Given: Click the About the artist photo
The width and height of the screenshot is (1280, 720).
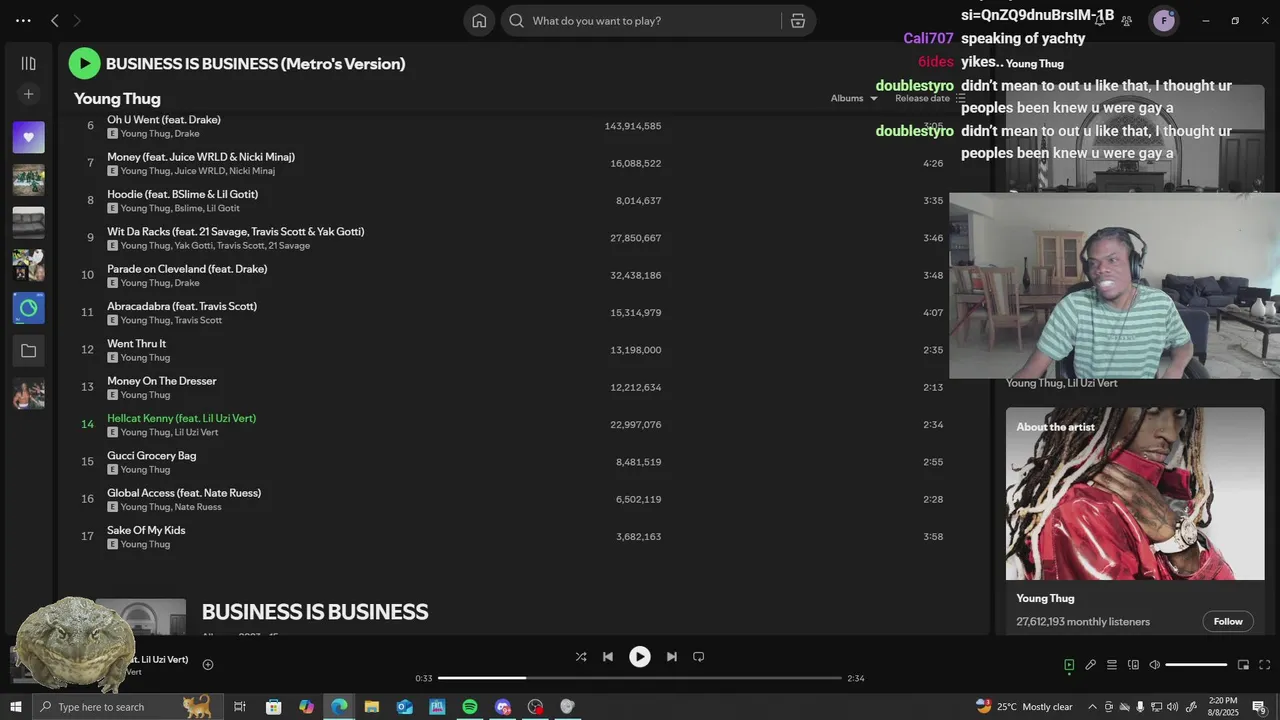Looking at the screenshot, I should 1135,493.
